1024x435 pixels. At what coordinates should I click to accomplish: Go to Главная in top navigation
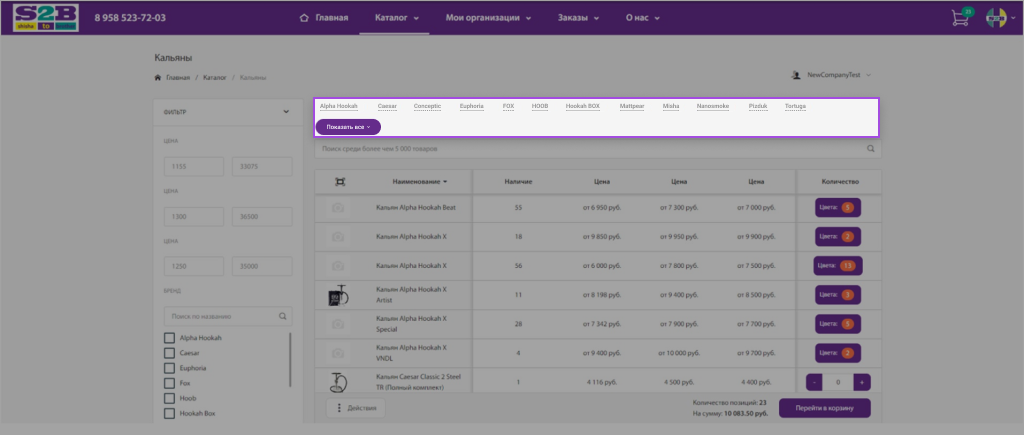[323, 18]
